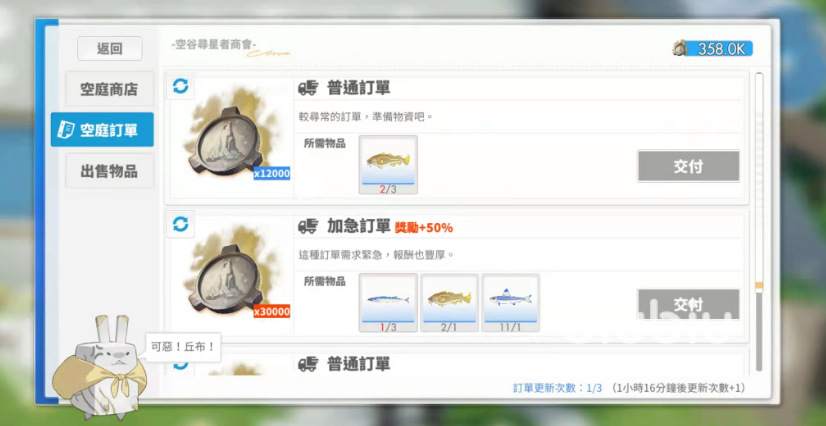Open the 出售物品 tab
Viewport: 826px width, 426px height.
pyautogui.click(x=109, y=171)
